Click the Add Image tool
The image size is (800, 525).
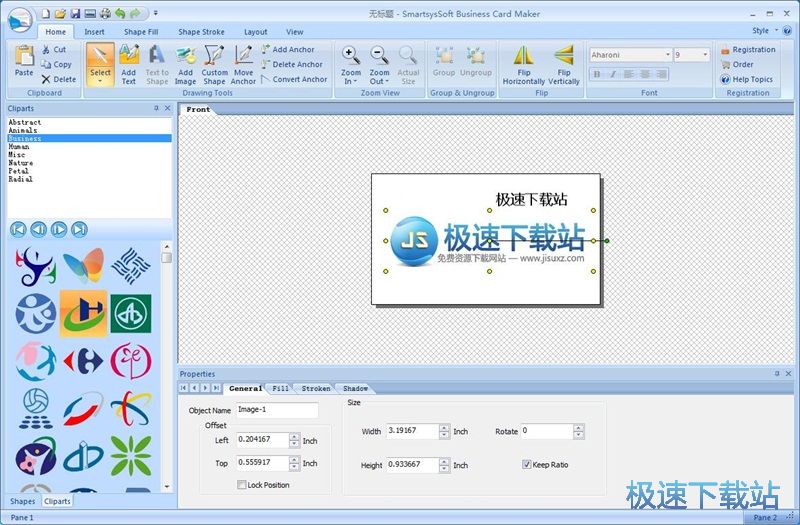point(186,64)
